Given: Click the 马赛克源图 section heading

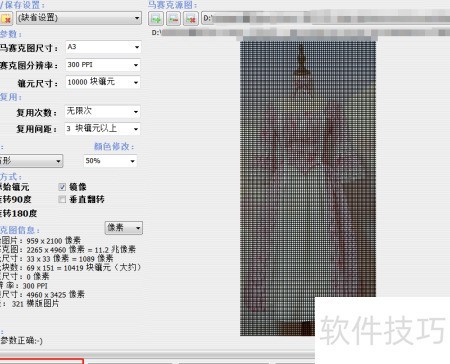Looking at the screenshot, I should pos(173,5).
